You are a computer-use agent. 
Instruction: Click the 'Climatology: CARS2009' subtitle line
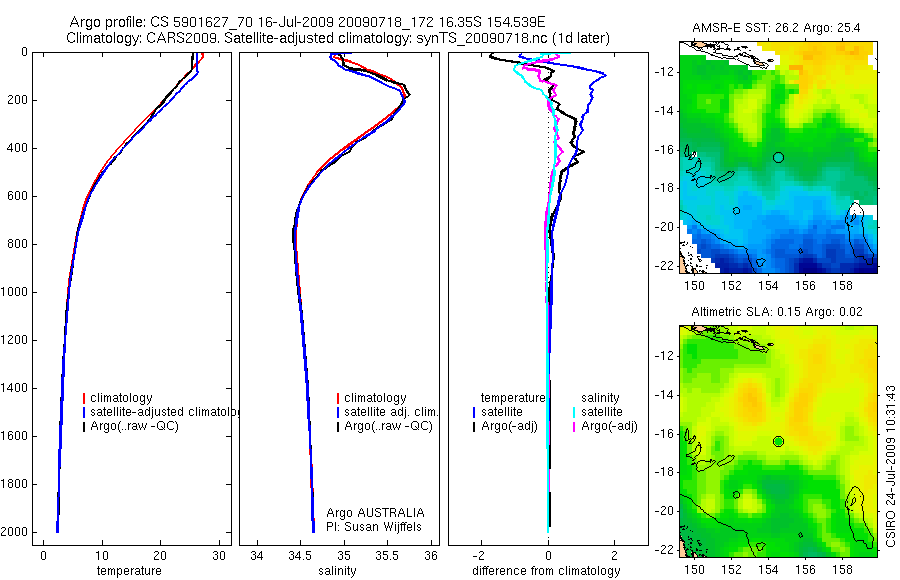(338, 38)
